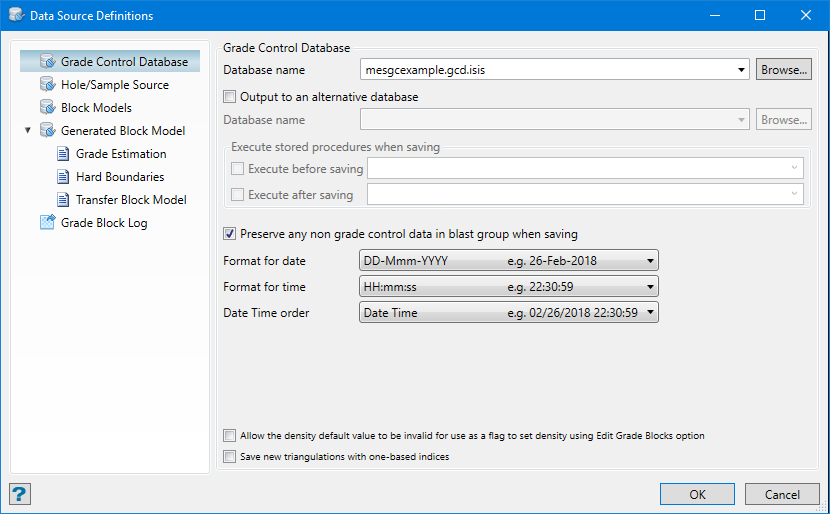Open the Format for time dropdown
Image resolution: width=830 pixels, height=514 pixels.
point(508,287)
